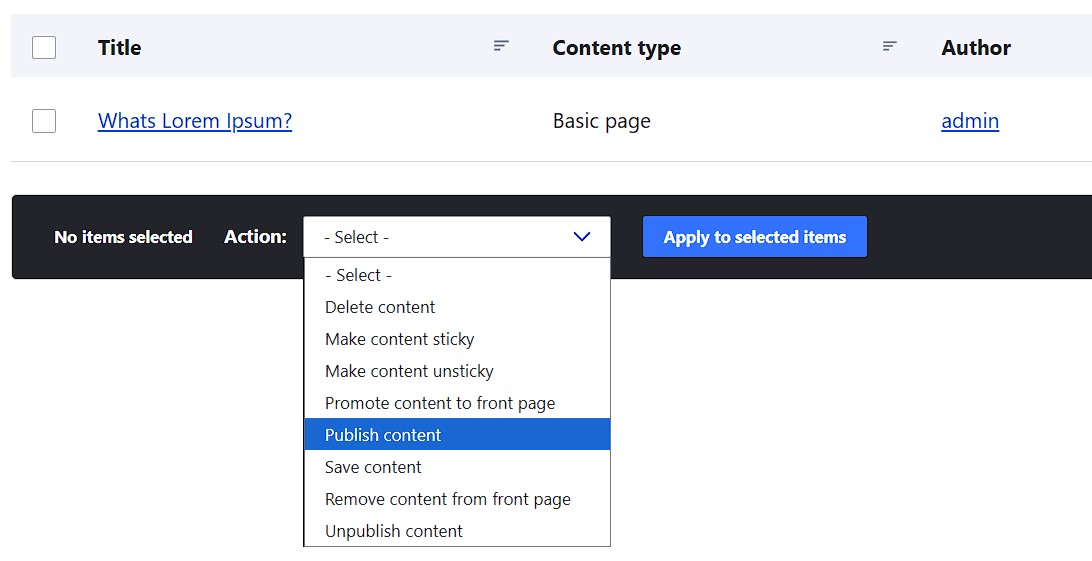Select 'Remove content from front page'
The height and width of the screenshot is (561, 1092).
[x=447, y=499]
